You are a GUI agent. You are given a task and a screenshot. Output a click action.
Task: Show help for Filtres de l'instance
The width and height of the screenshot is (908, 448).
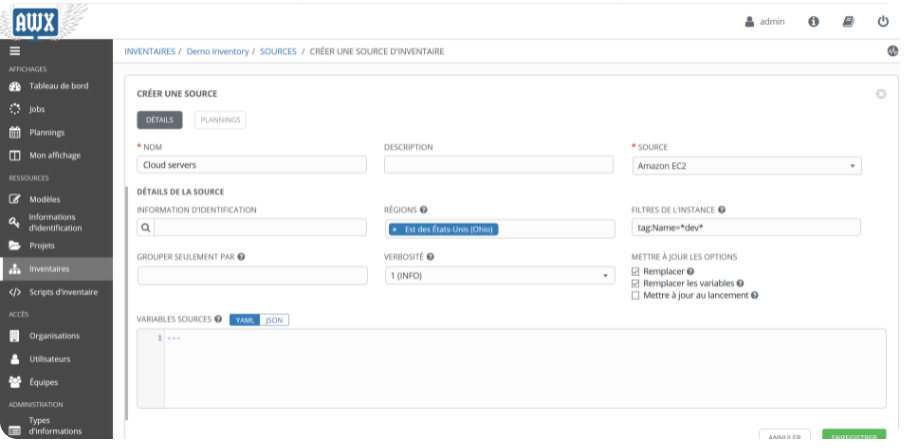pos(722,210)
